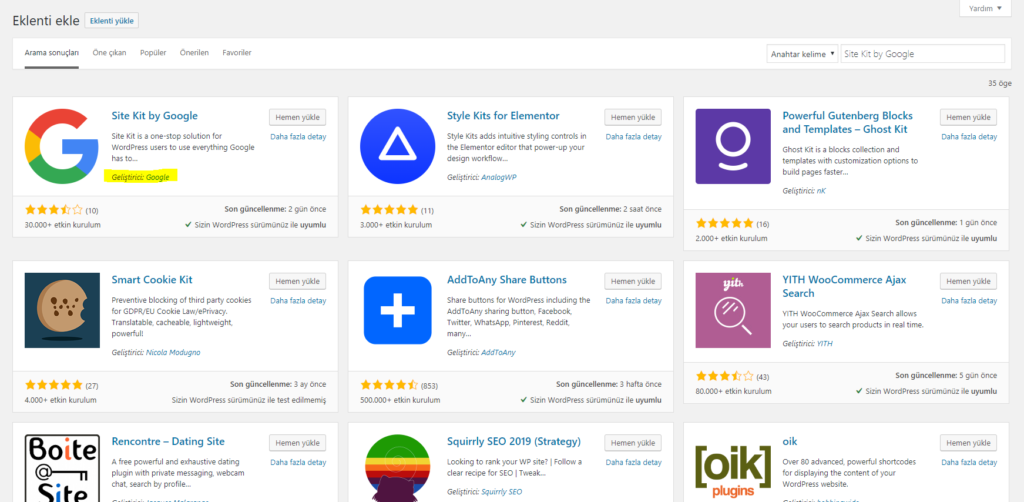Switch to Önerilen tab
Screen dimensions: 1024x502
[x=195, y=53]
